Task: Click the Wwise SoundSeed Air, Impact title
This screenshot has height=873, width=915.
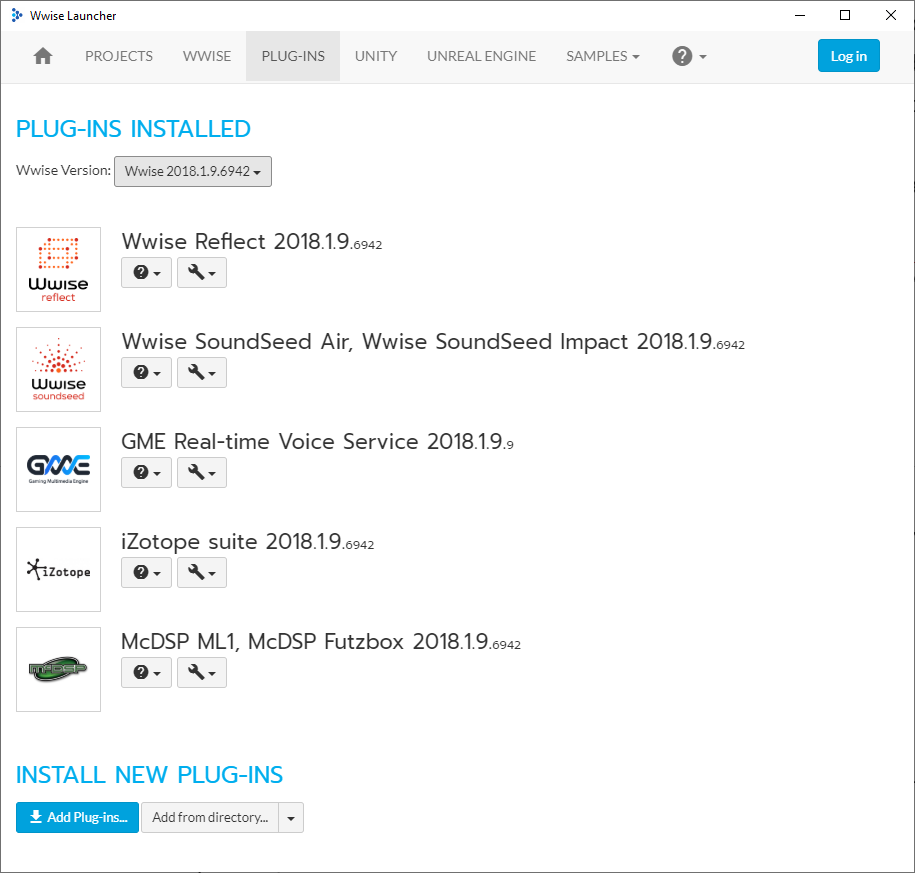Action: click(x=433, y=341)
